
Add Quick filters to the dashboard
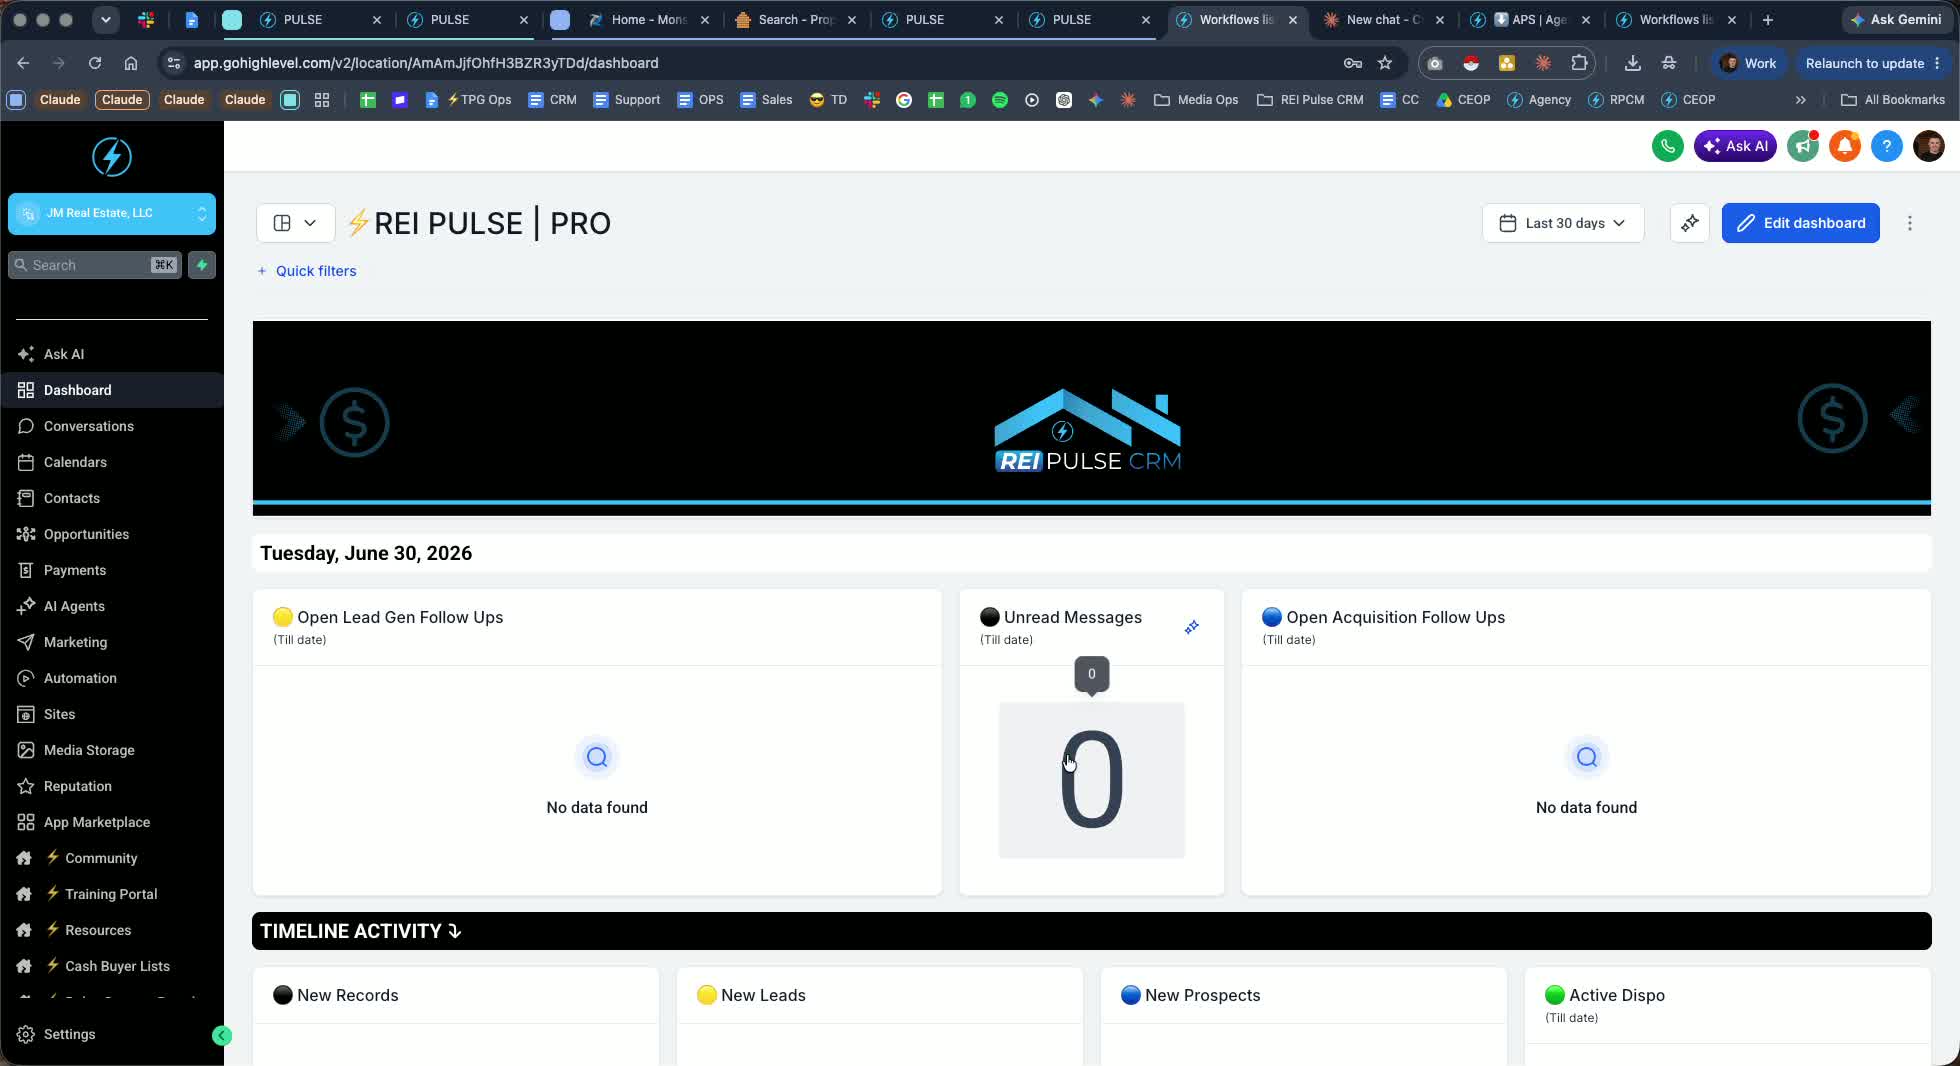[x=307, y=271]
